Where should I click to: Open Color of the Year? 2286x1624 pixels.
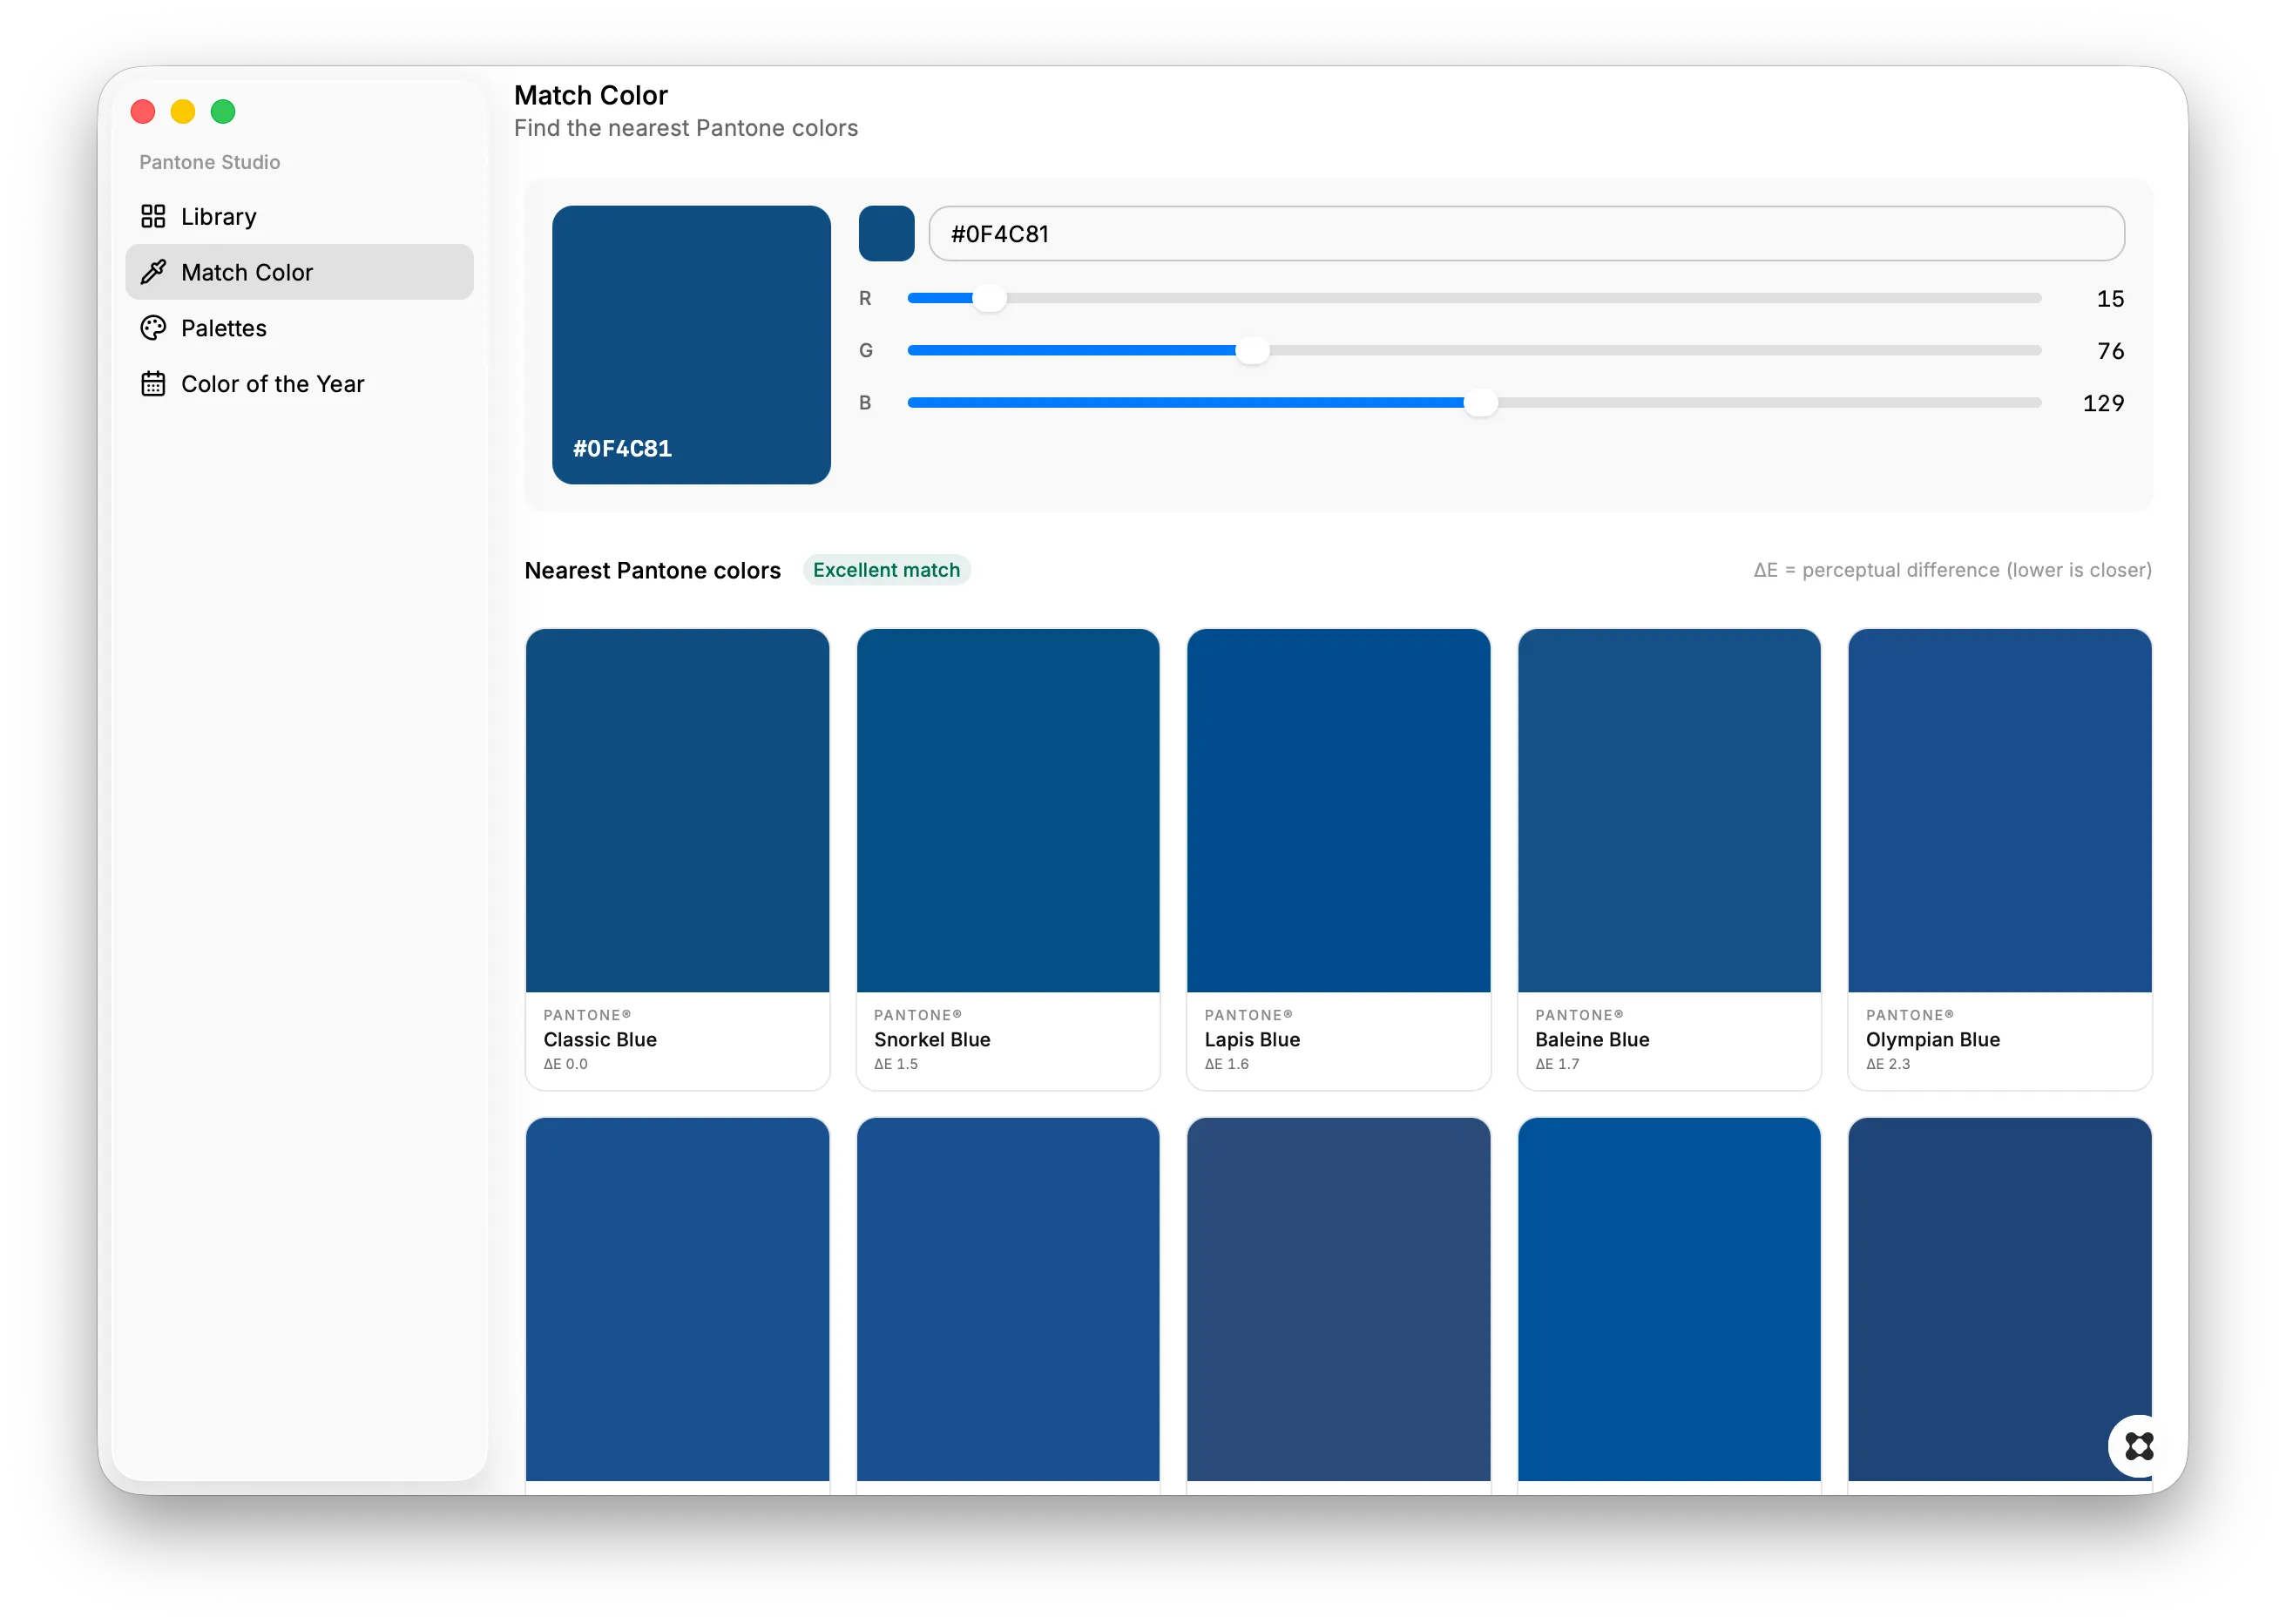pos(299,384)
